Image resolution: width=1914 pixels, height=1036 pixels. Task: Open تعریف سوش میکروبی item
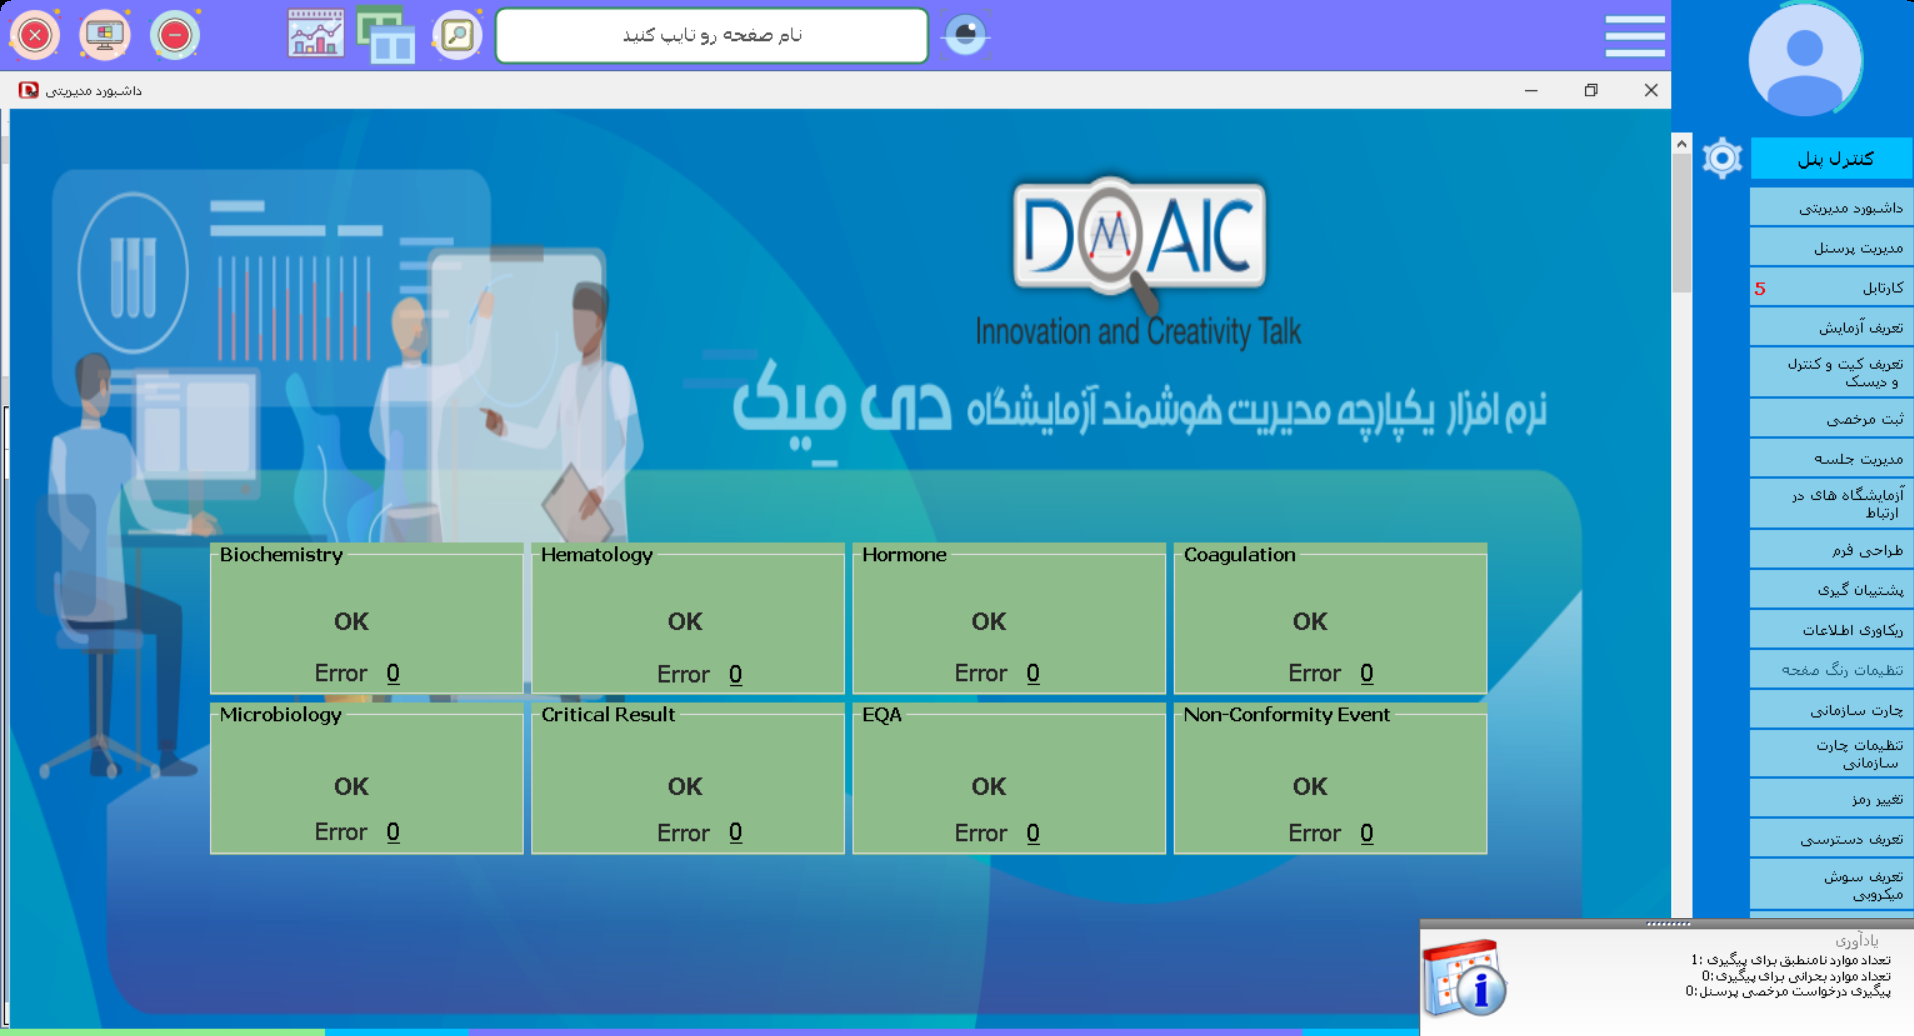pyautogui.click(x=1831, y=885)
